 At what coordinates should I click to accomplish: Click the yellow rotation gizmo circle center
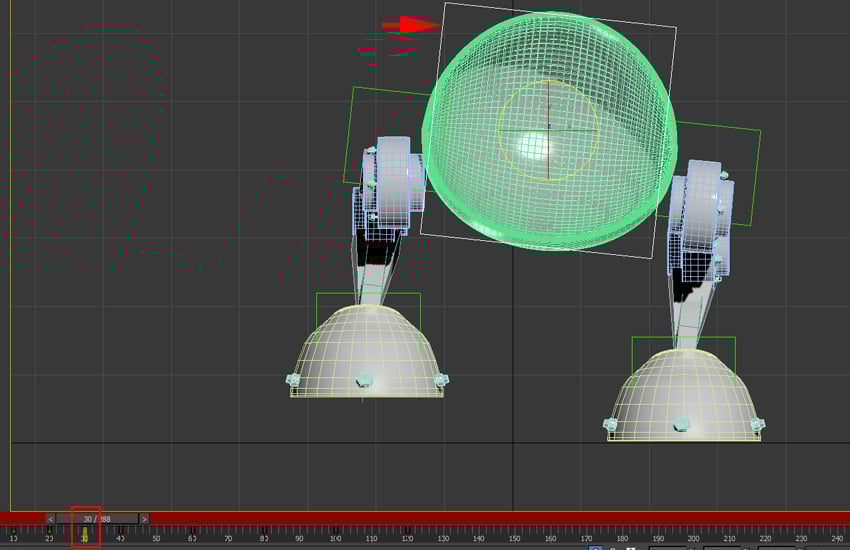[548, 130]
